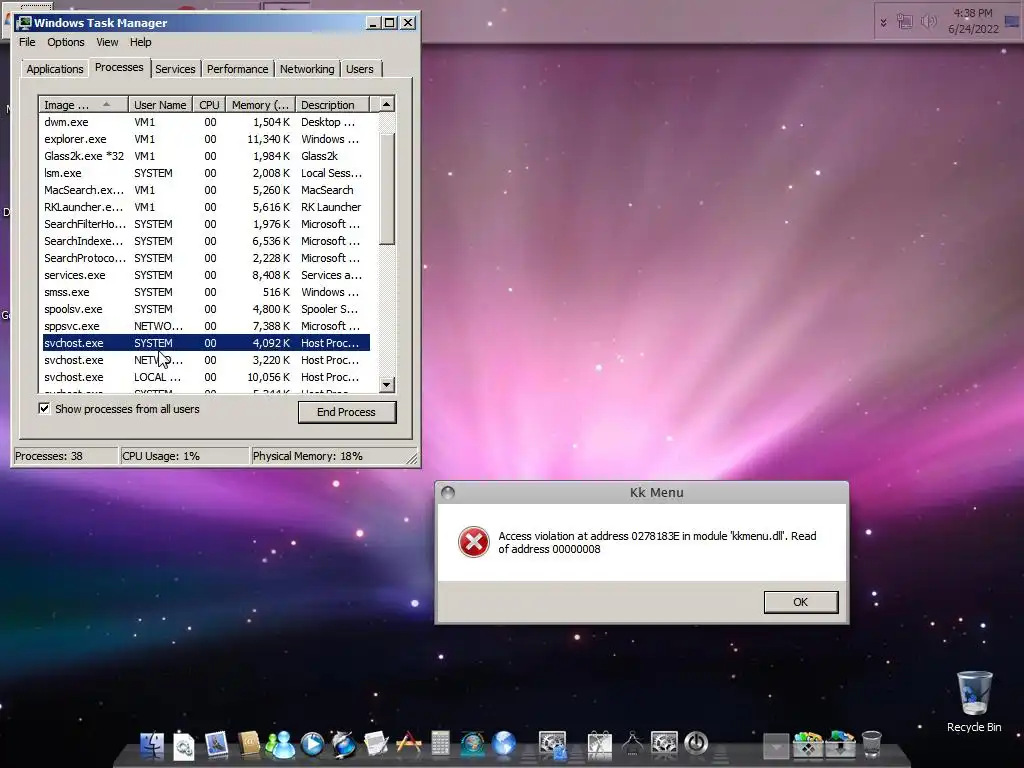The height and width of the screenshot is (768, 1024).
Task: Select the explorer.exe process row
Action: click(206, 139)
